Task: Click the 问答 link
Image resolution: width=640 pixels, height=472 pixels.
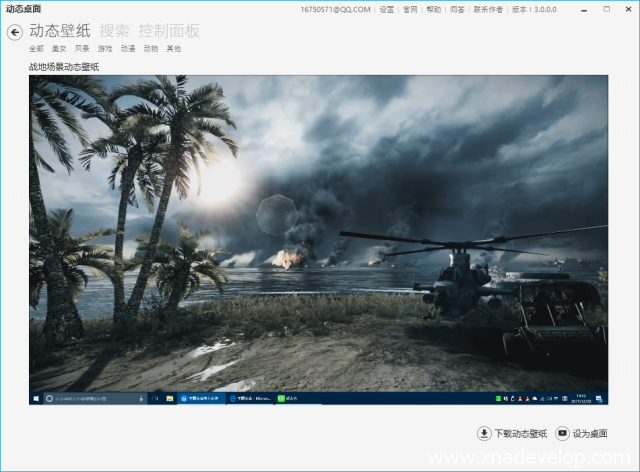Action: click(x=456, y=10)
